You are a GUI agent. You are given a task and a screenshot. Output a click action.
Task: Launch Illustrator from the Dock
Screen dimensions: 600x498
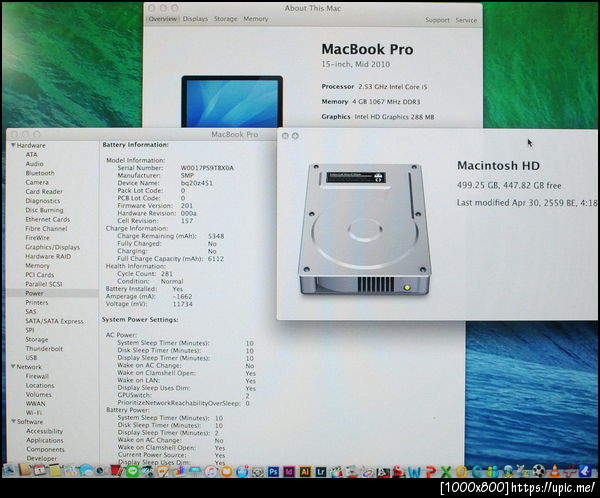[305, 472]
